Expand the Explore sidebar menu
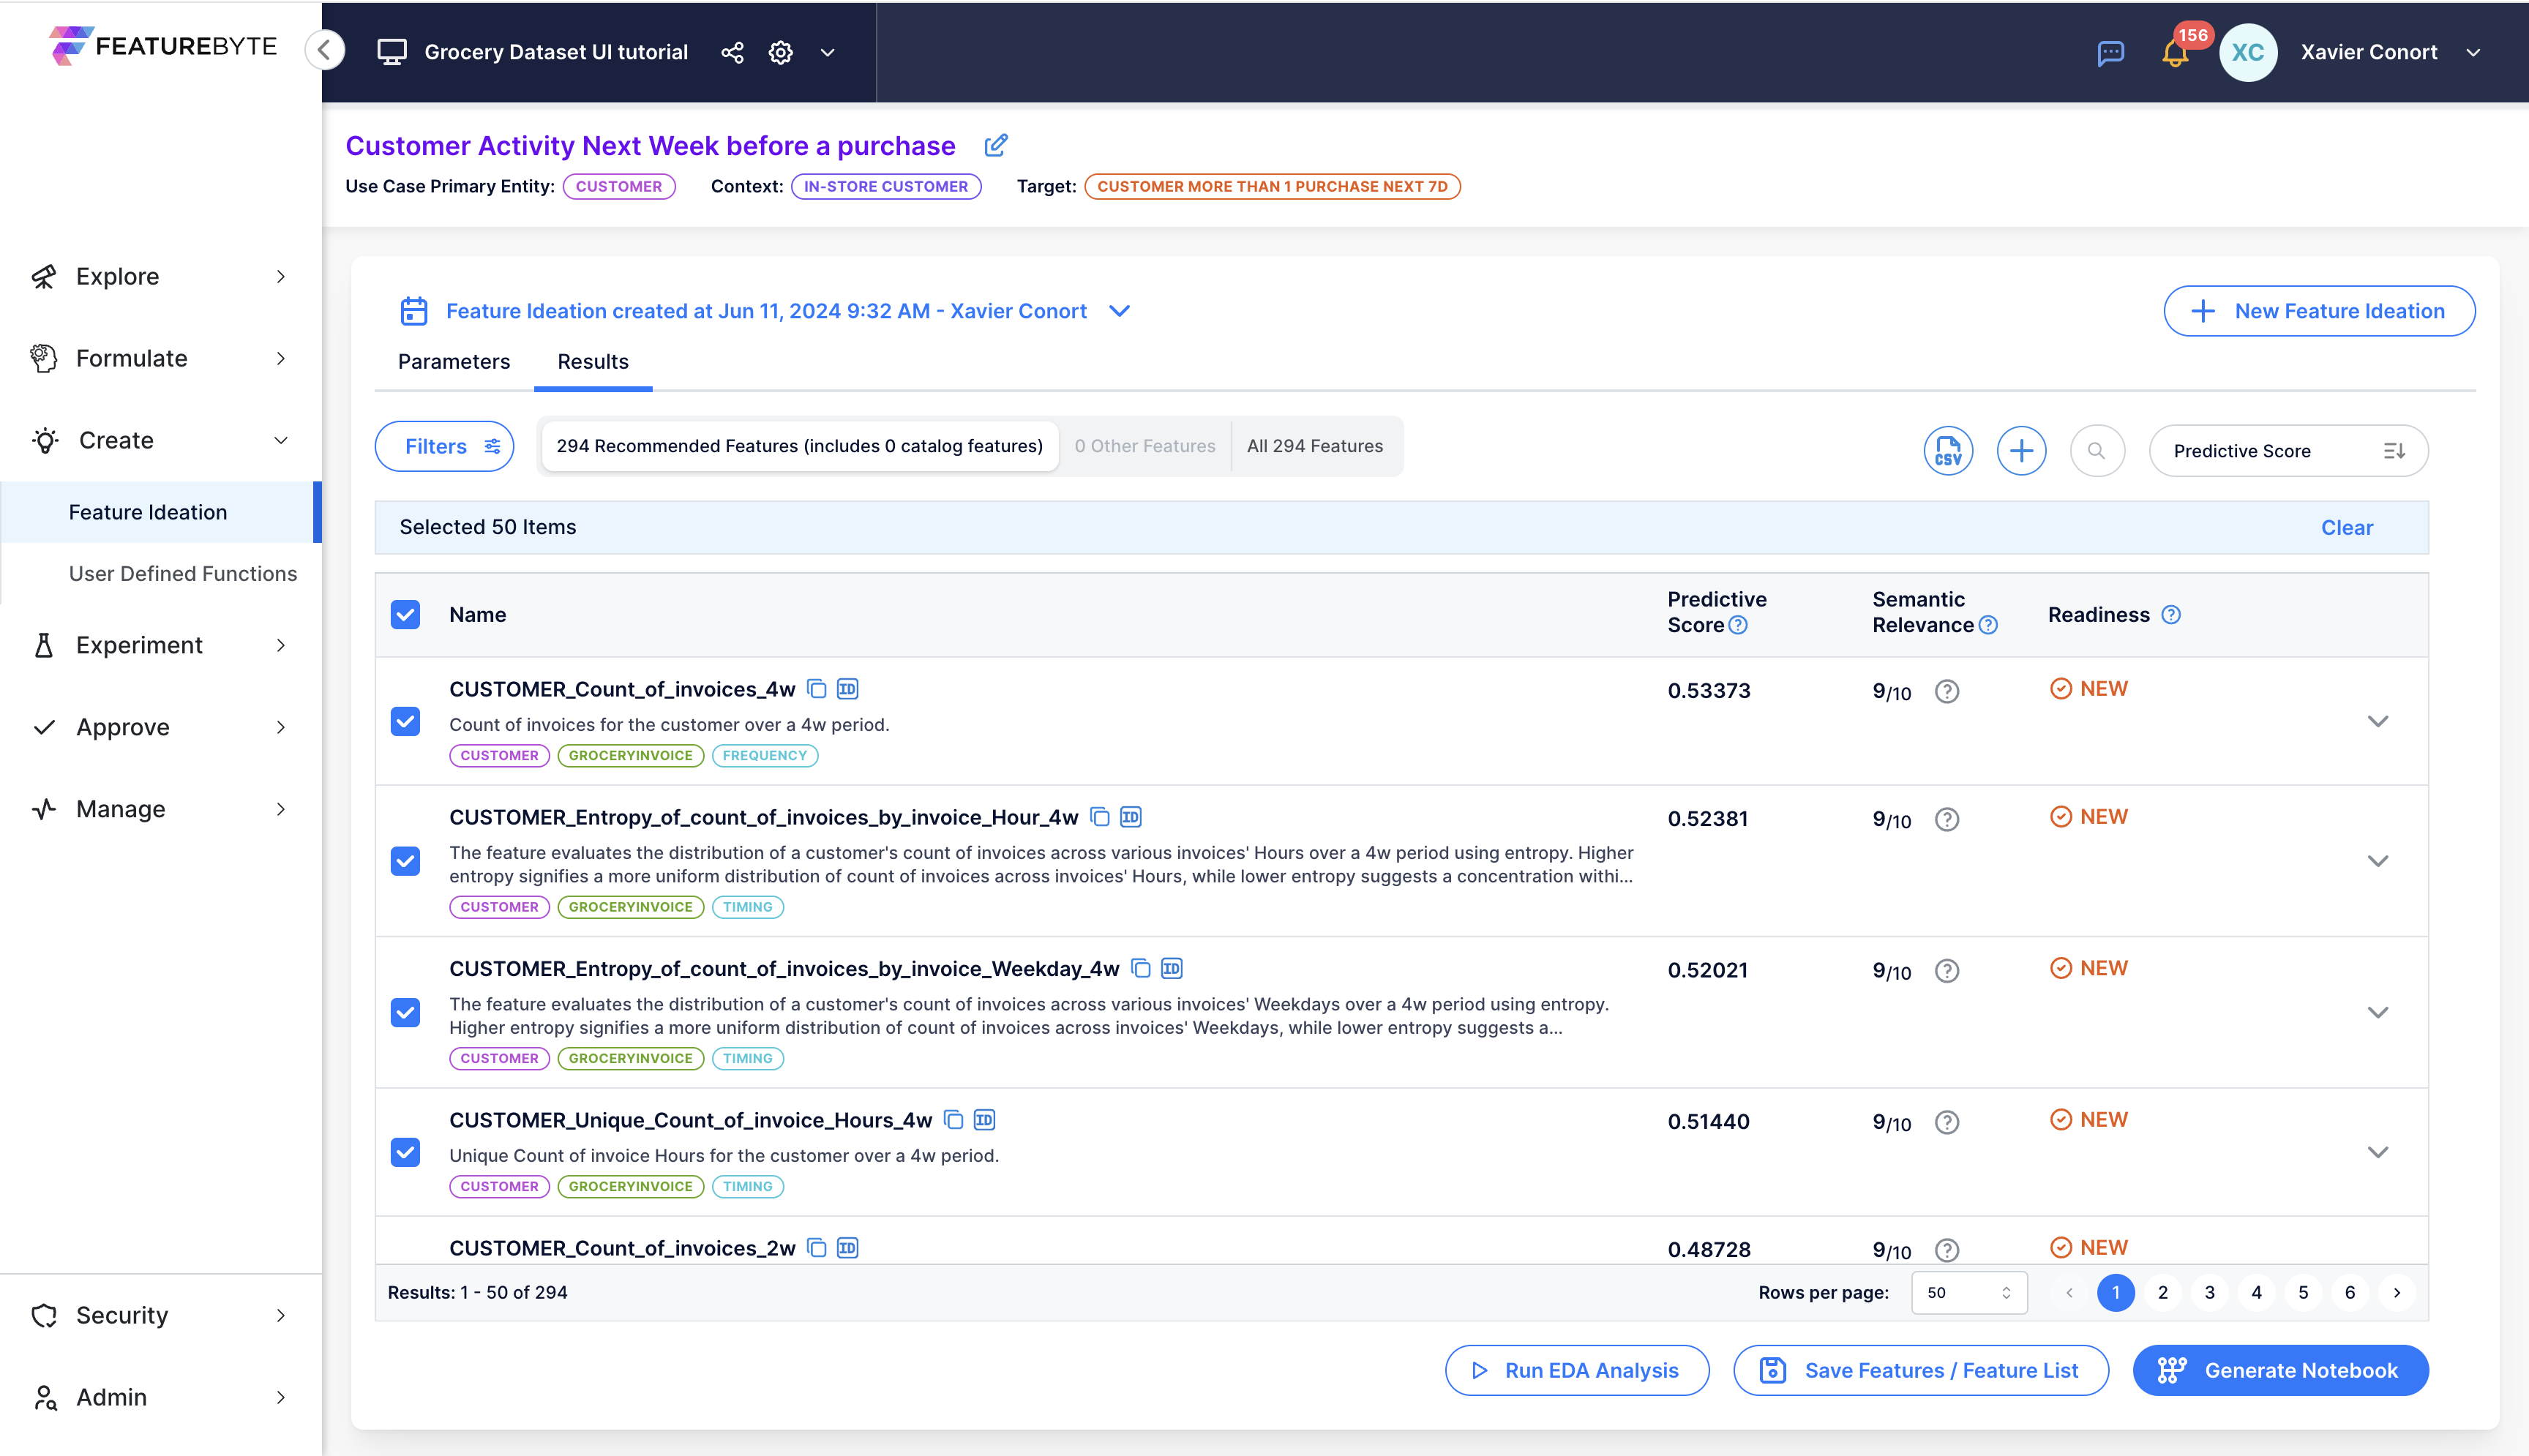The height and width of the screenshot is (1456, 2529). 160,276
